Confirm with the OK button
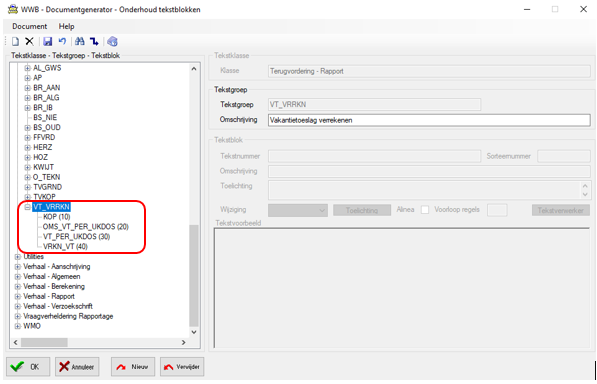Viewport: 597px width, 384px height. click(x=28, y=366)
